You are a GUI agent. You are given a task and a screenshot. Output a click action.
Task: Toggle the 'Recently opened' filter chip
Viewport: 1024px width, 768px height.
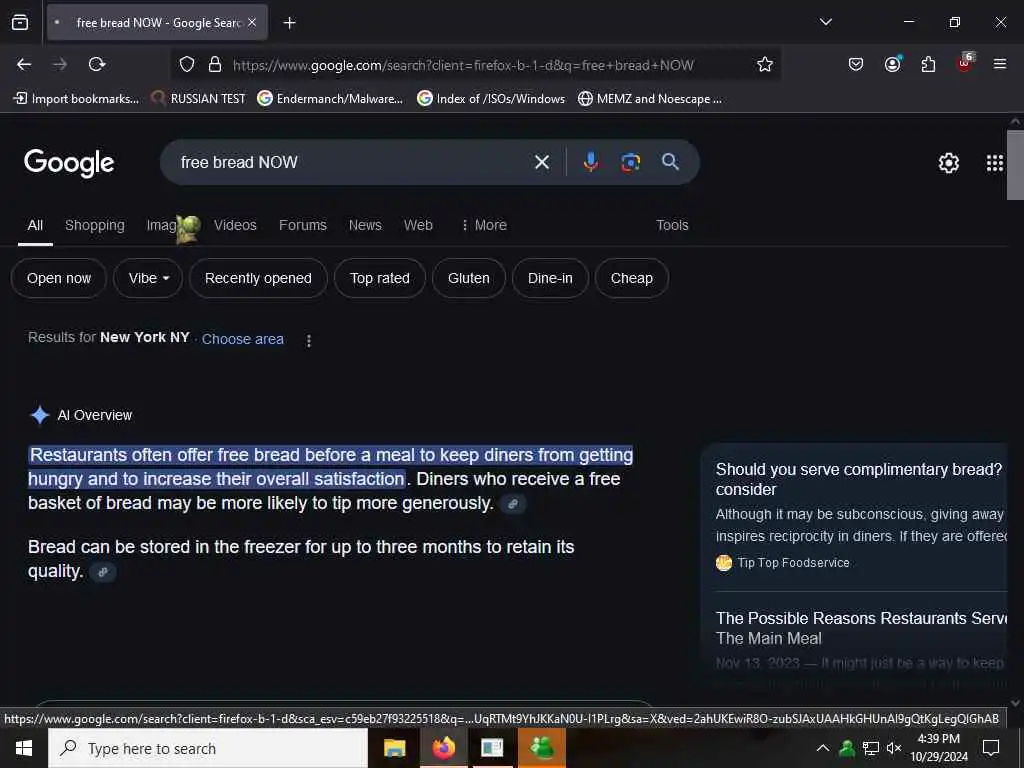(x=258, y=278)
